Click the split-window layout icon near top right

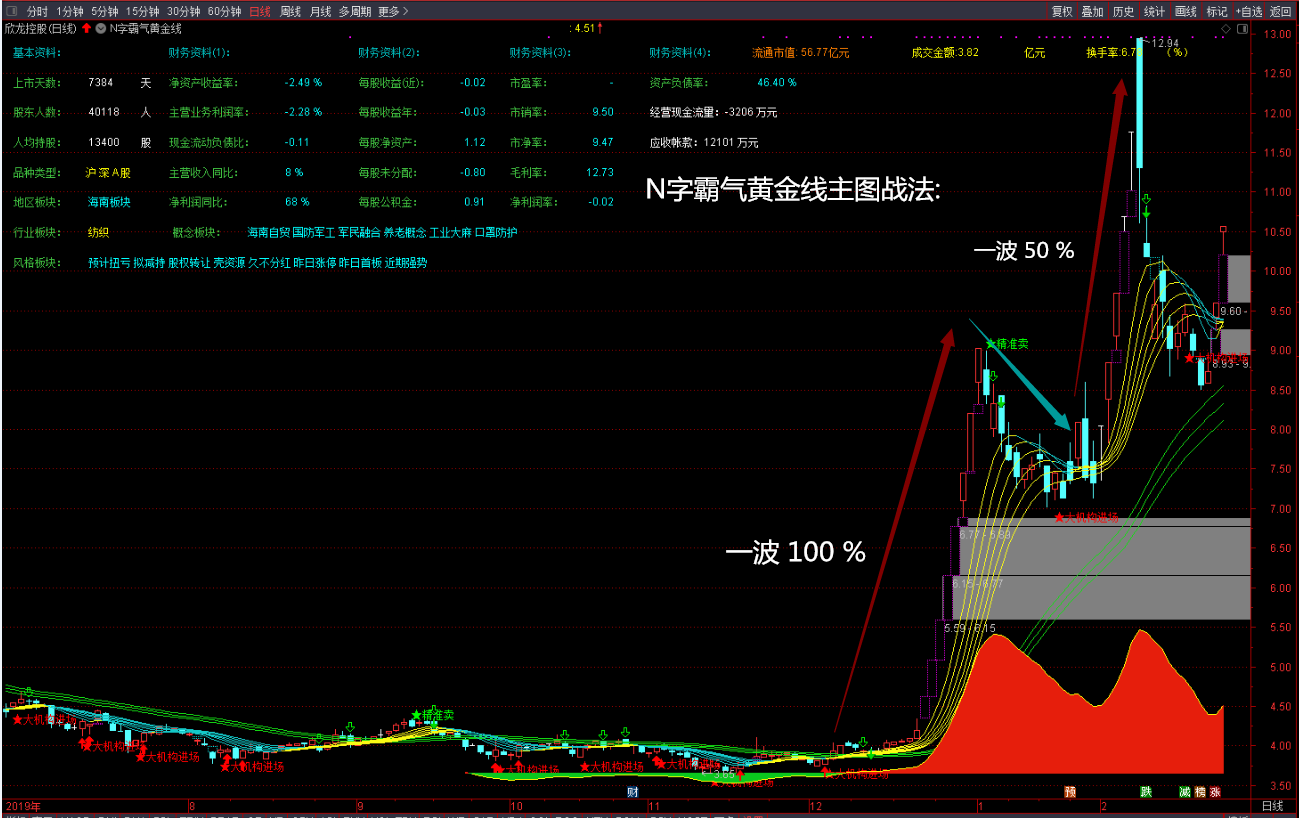(1243, 29)
